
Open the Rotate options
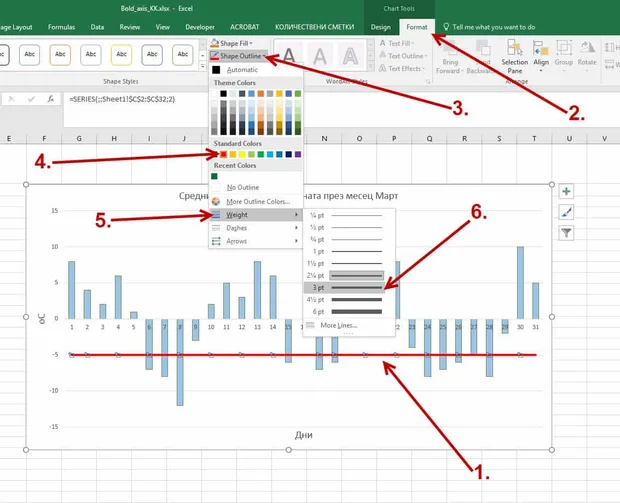[x=587, y=56]
